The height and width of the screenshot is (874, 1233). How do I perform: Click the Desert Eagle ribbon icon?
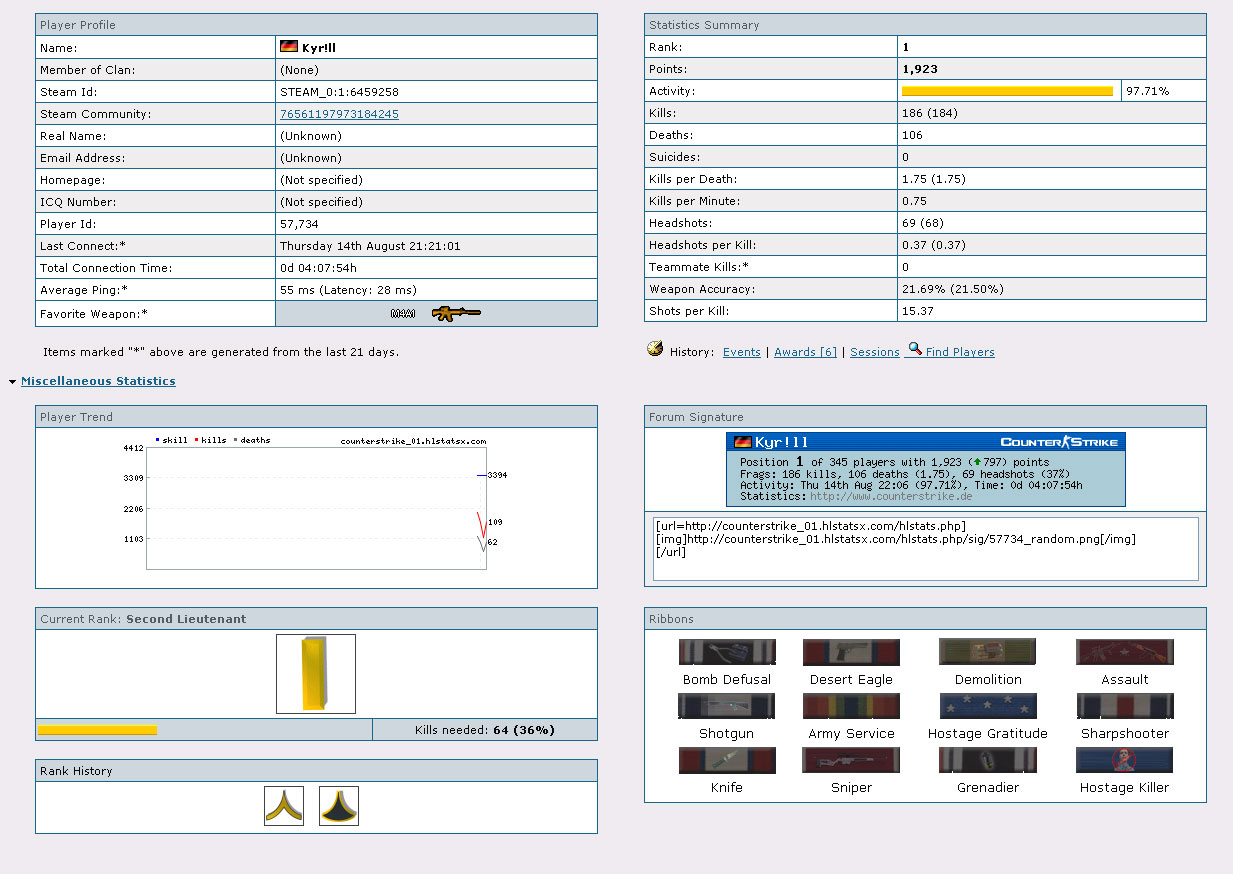[x=851, y=653]
